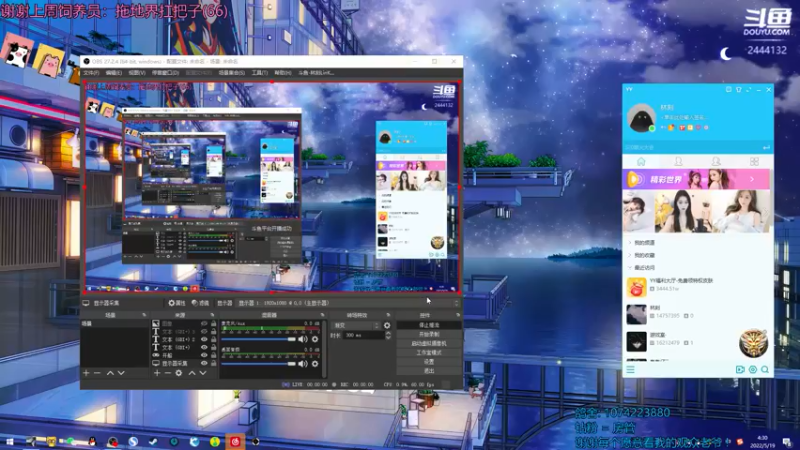
Task: Open source Filters button in OBS toolbar
Action: [x=200, y=303]
